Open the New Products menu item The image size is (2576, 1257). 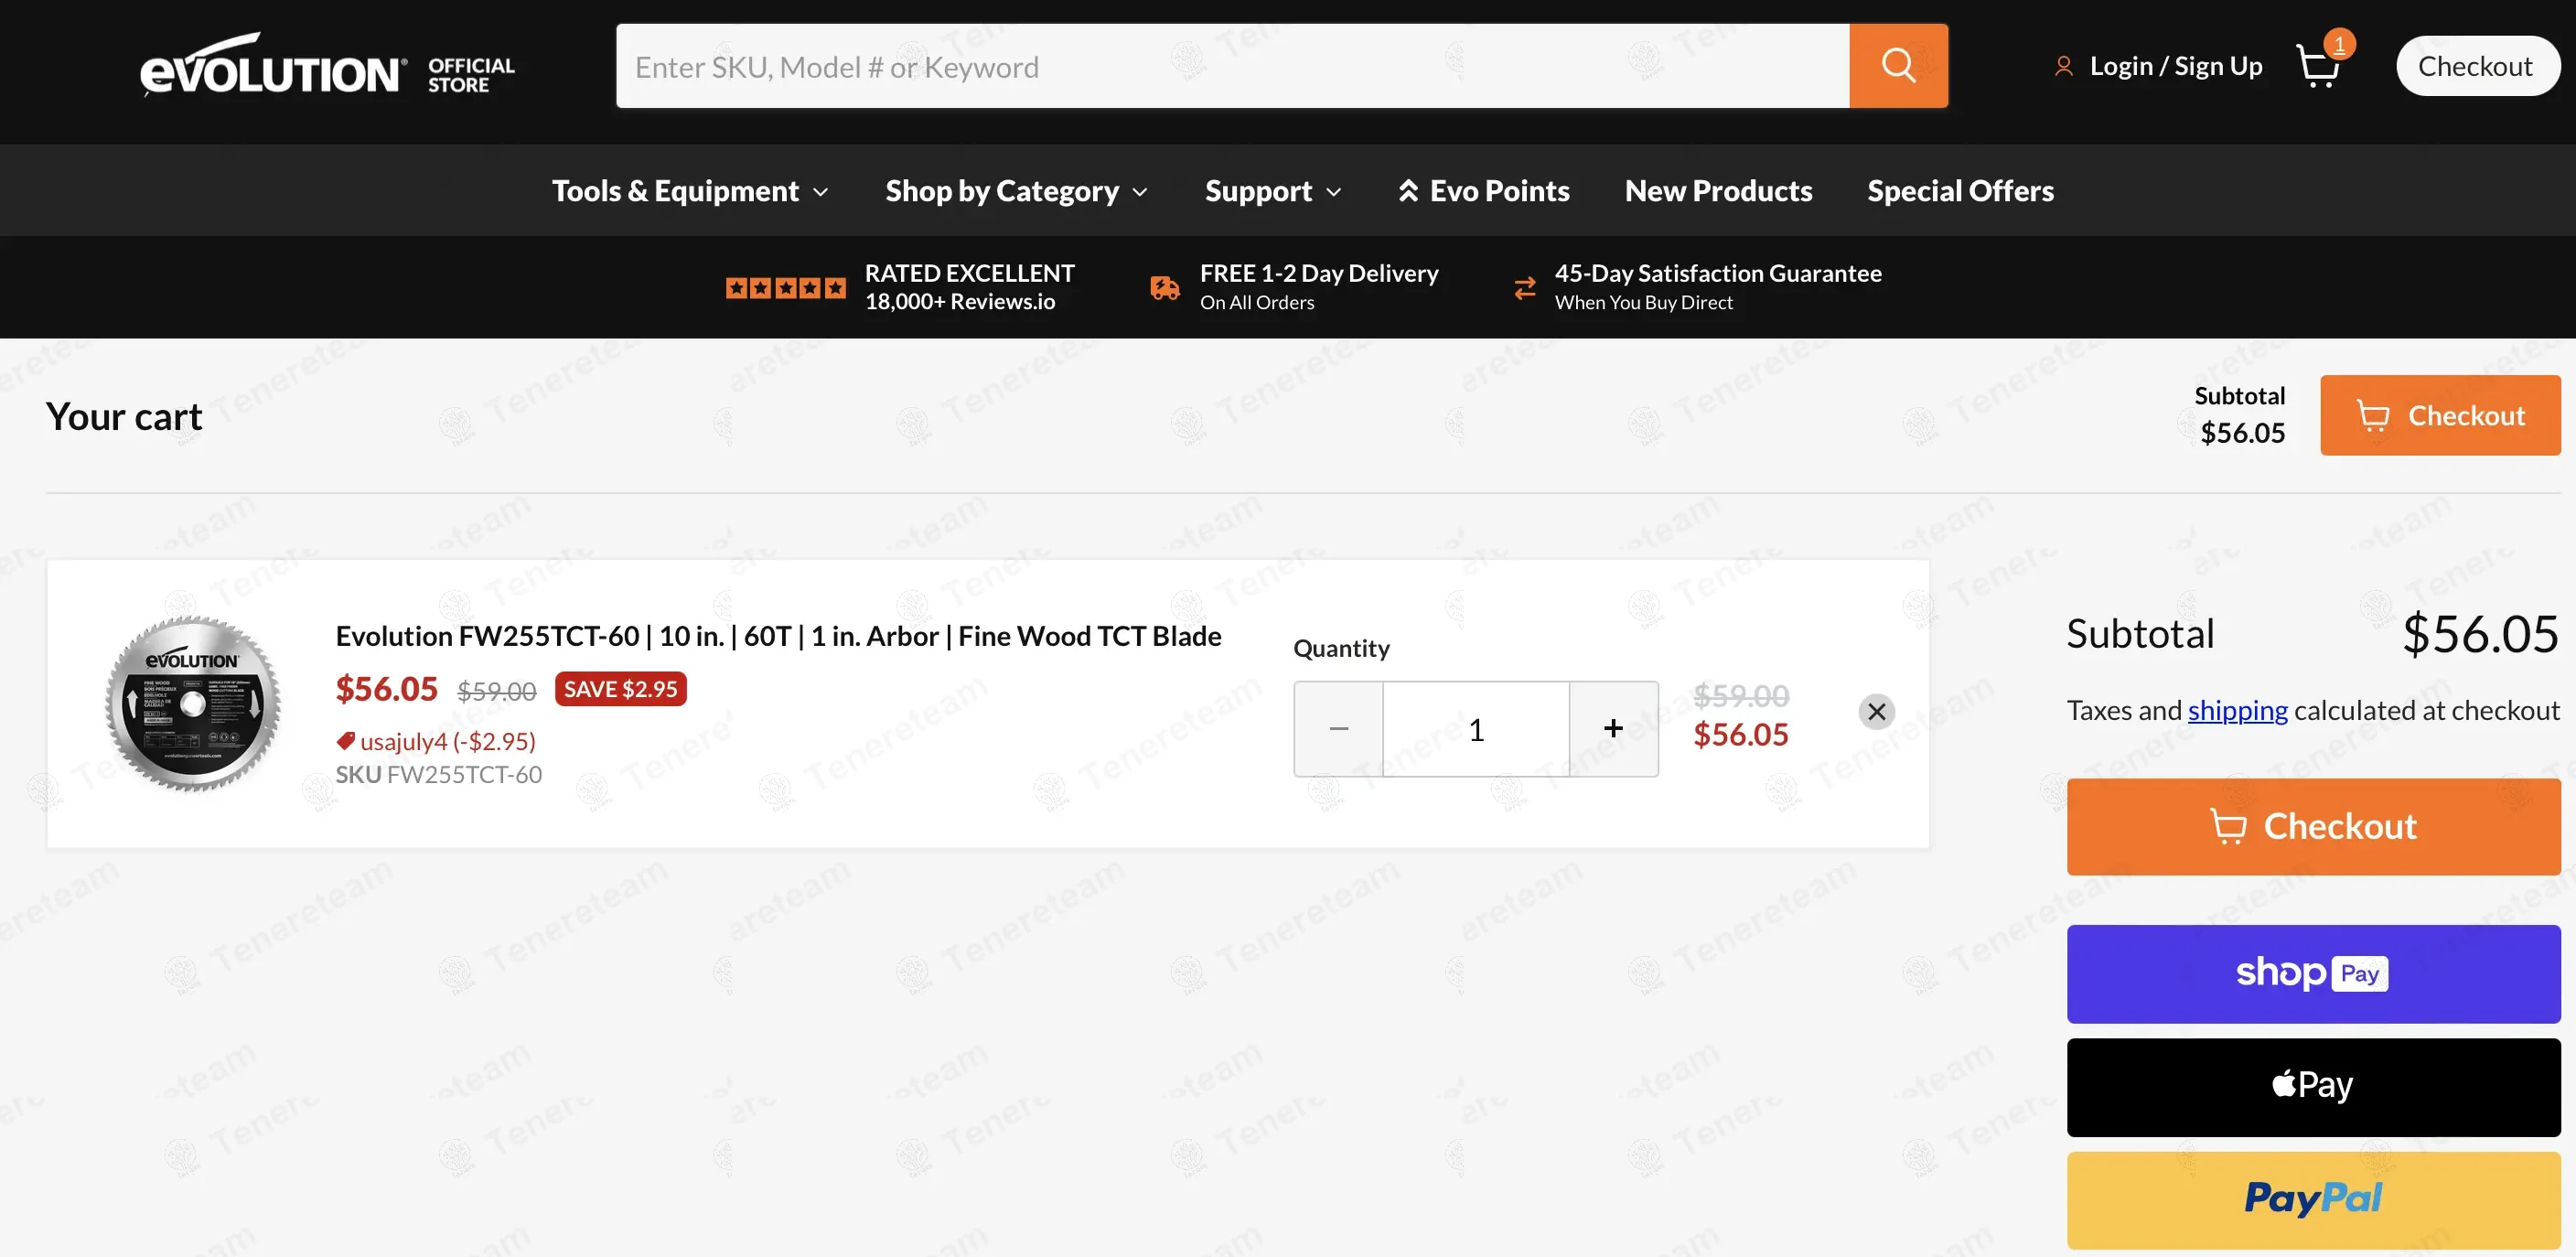[1718, 191]
